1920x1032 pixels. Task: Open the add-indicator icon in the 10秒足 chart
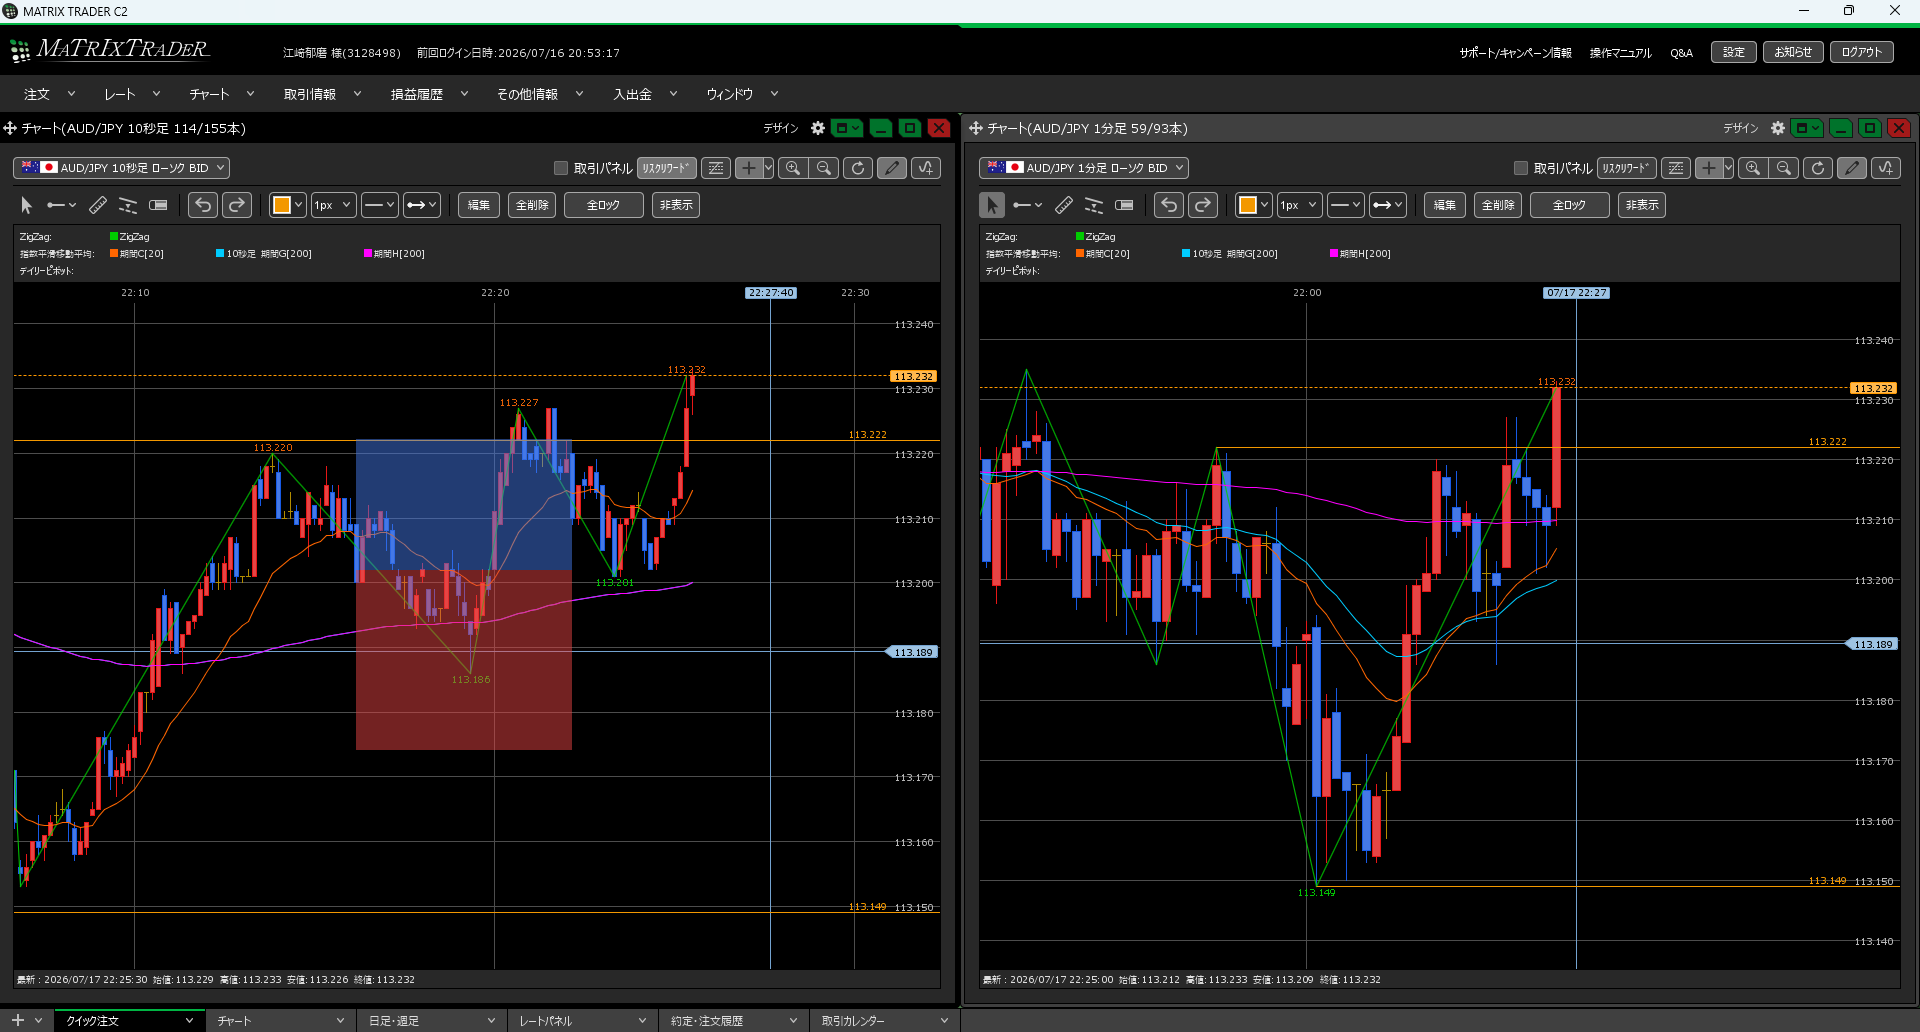926,168
